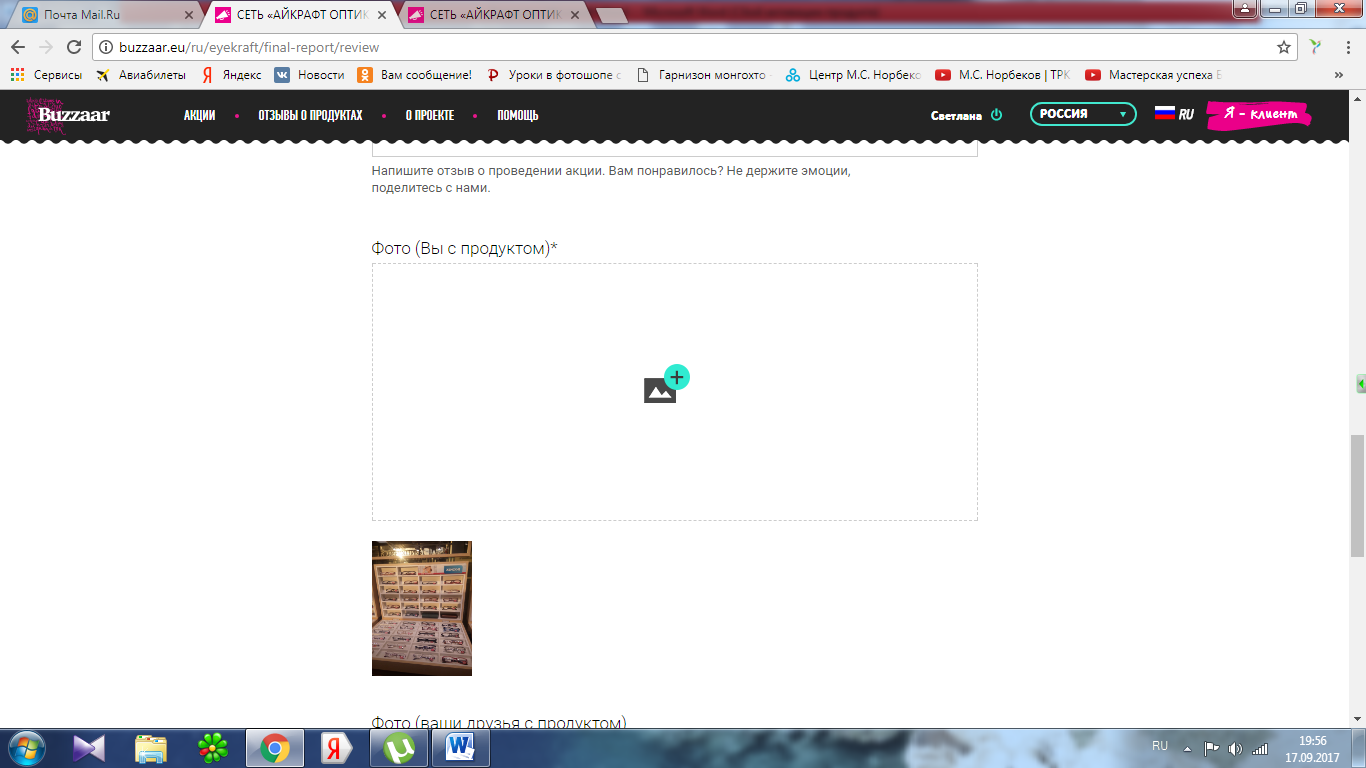Image resolution: width=1366 pixels, height=768 pixels.
Task: Show hidden bookmarks with the chevron
Action: pos(1338,75)
